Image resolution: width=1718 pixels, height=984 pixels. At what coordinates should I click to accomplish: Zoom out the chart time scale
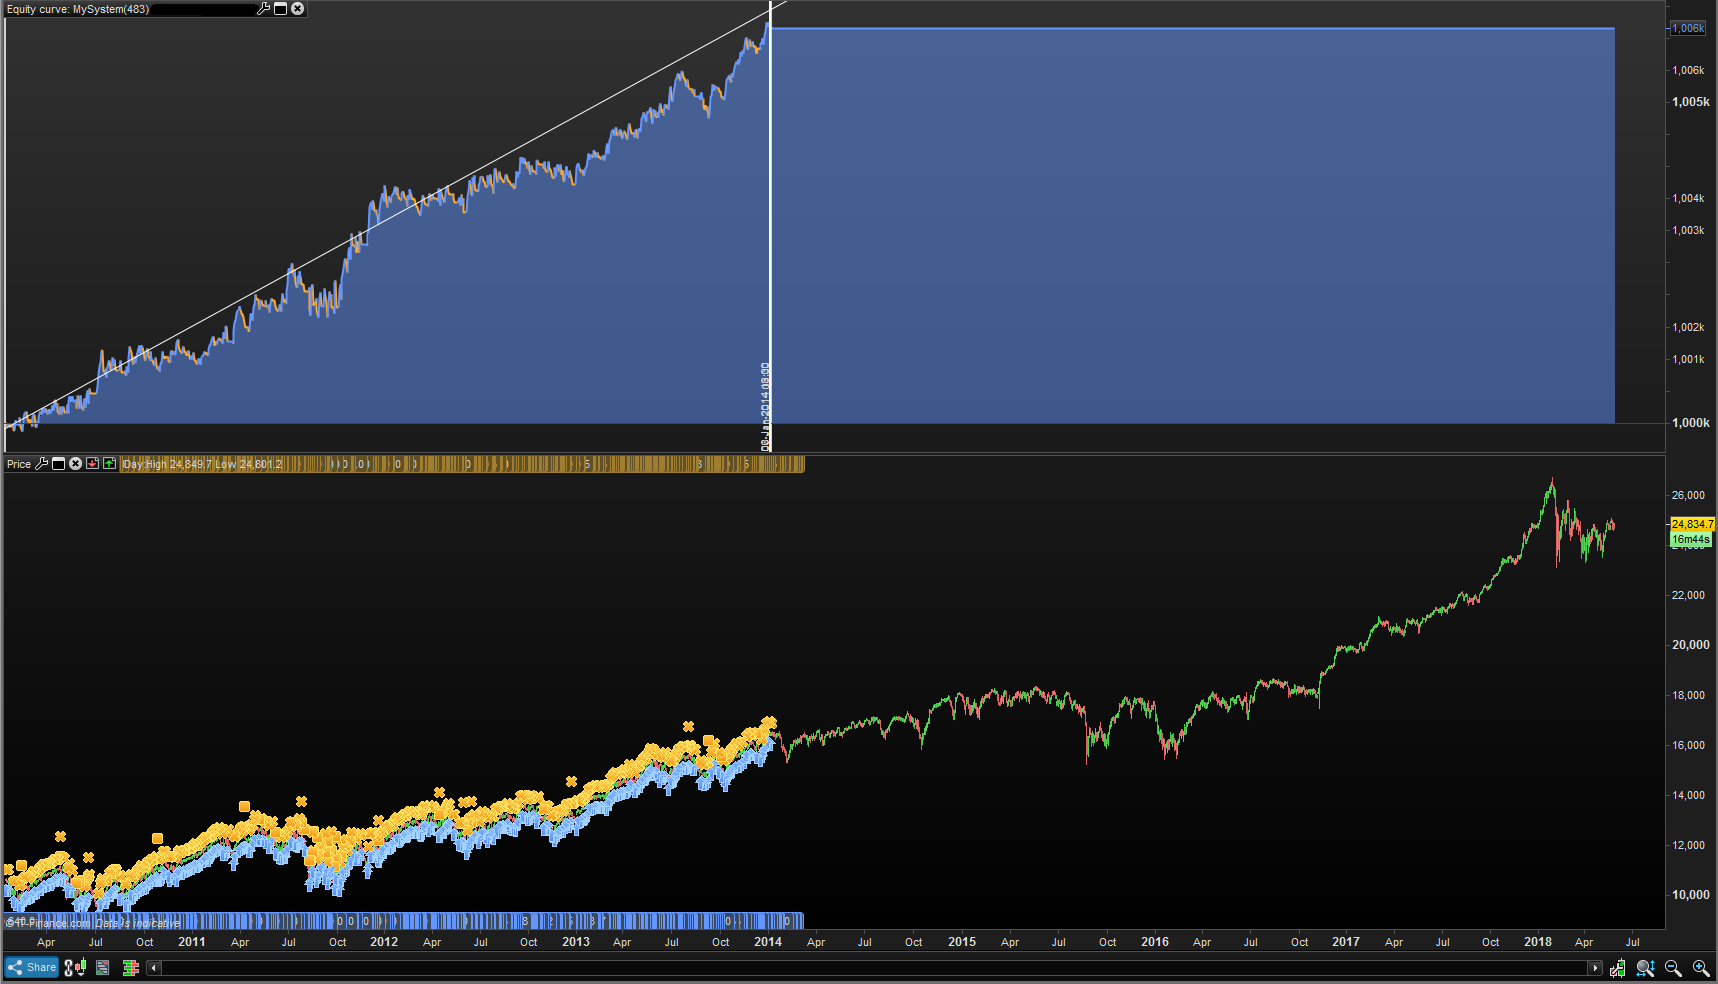[x=1673, y=967]
